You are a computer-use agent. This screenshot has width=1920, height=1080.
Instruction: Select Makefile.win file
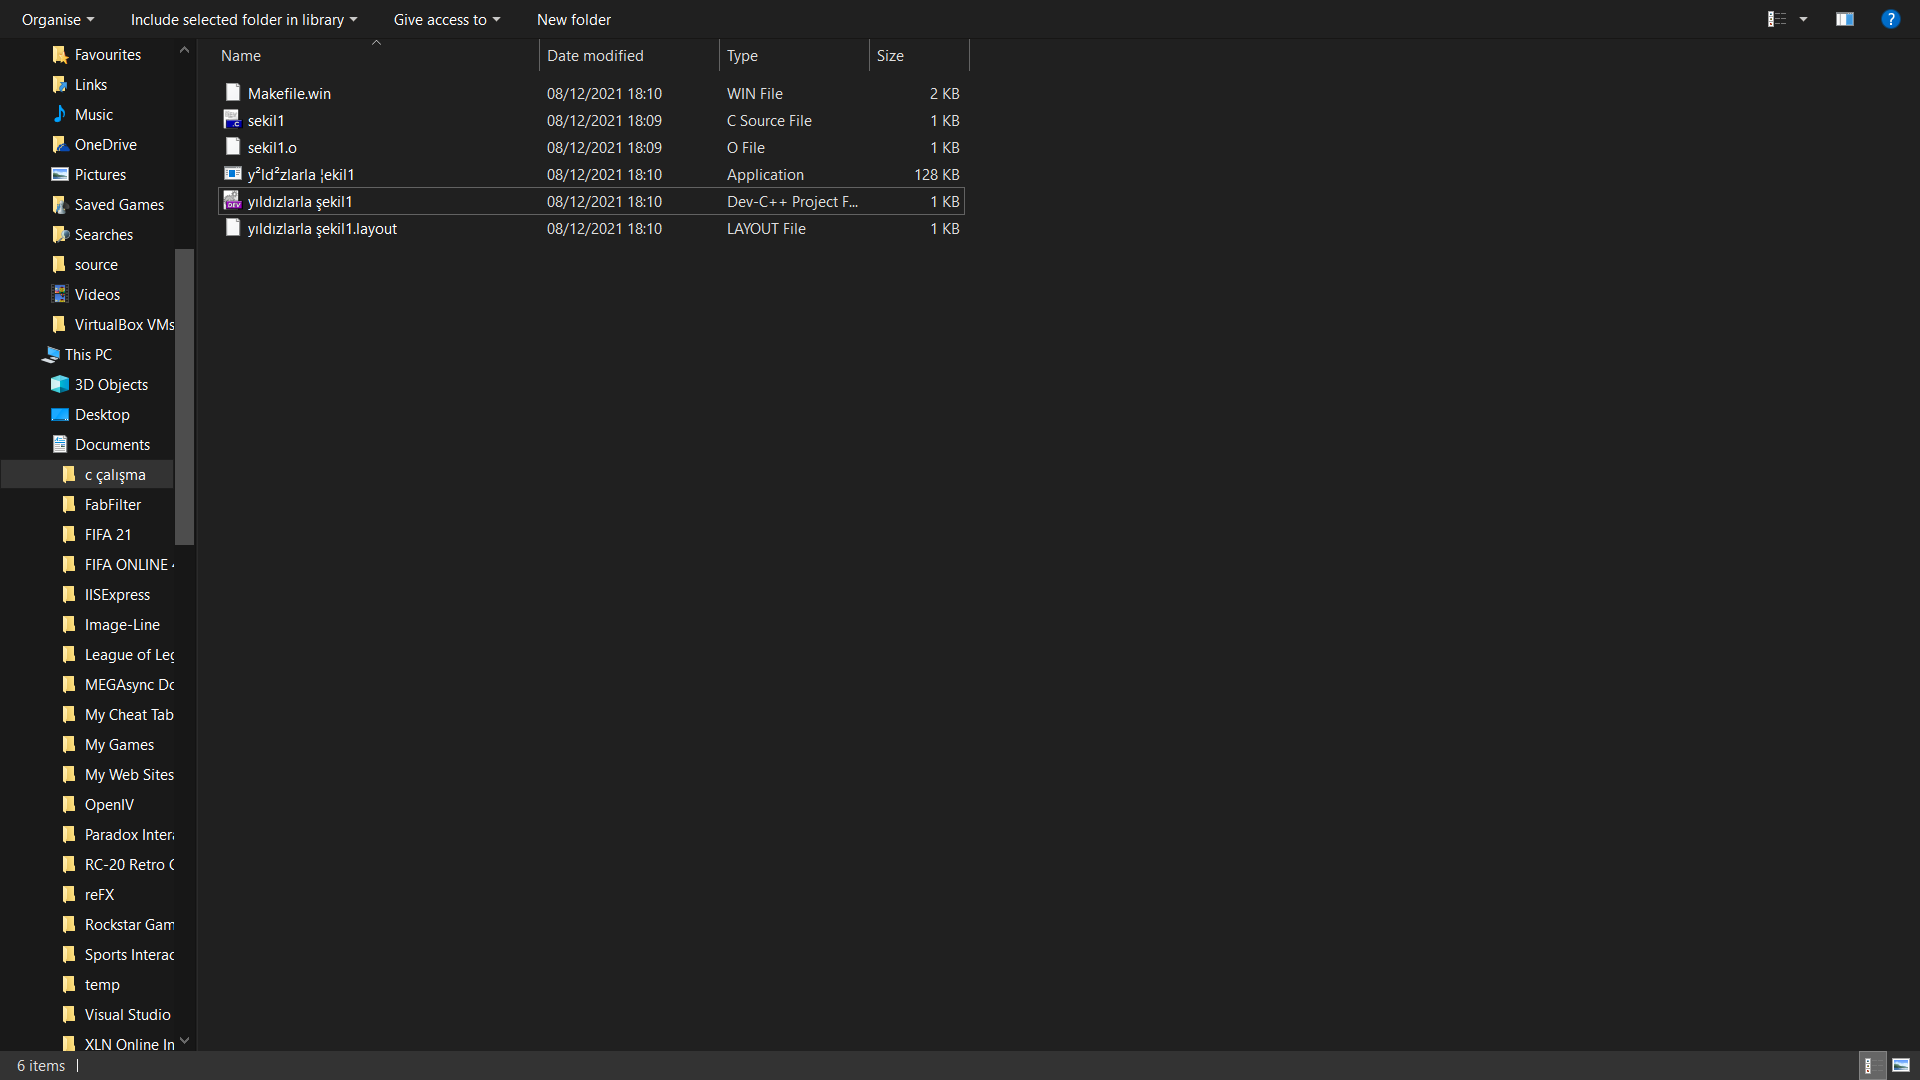click(x=289, y=93)
